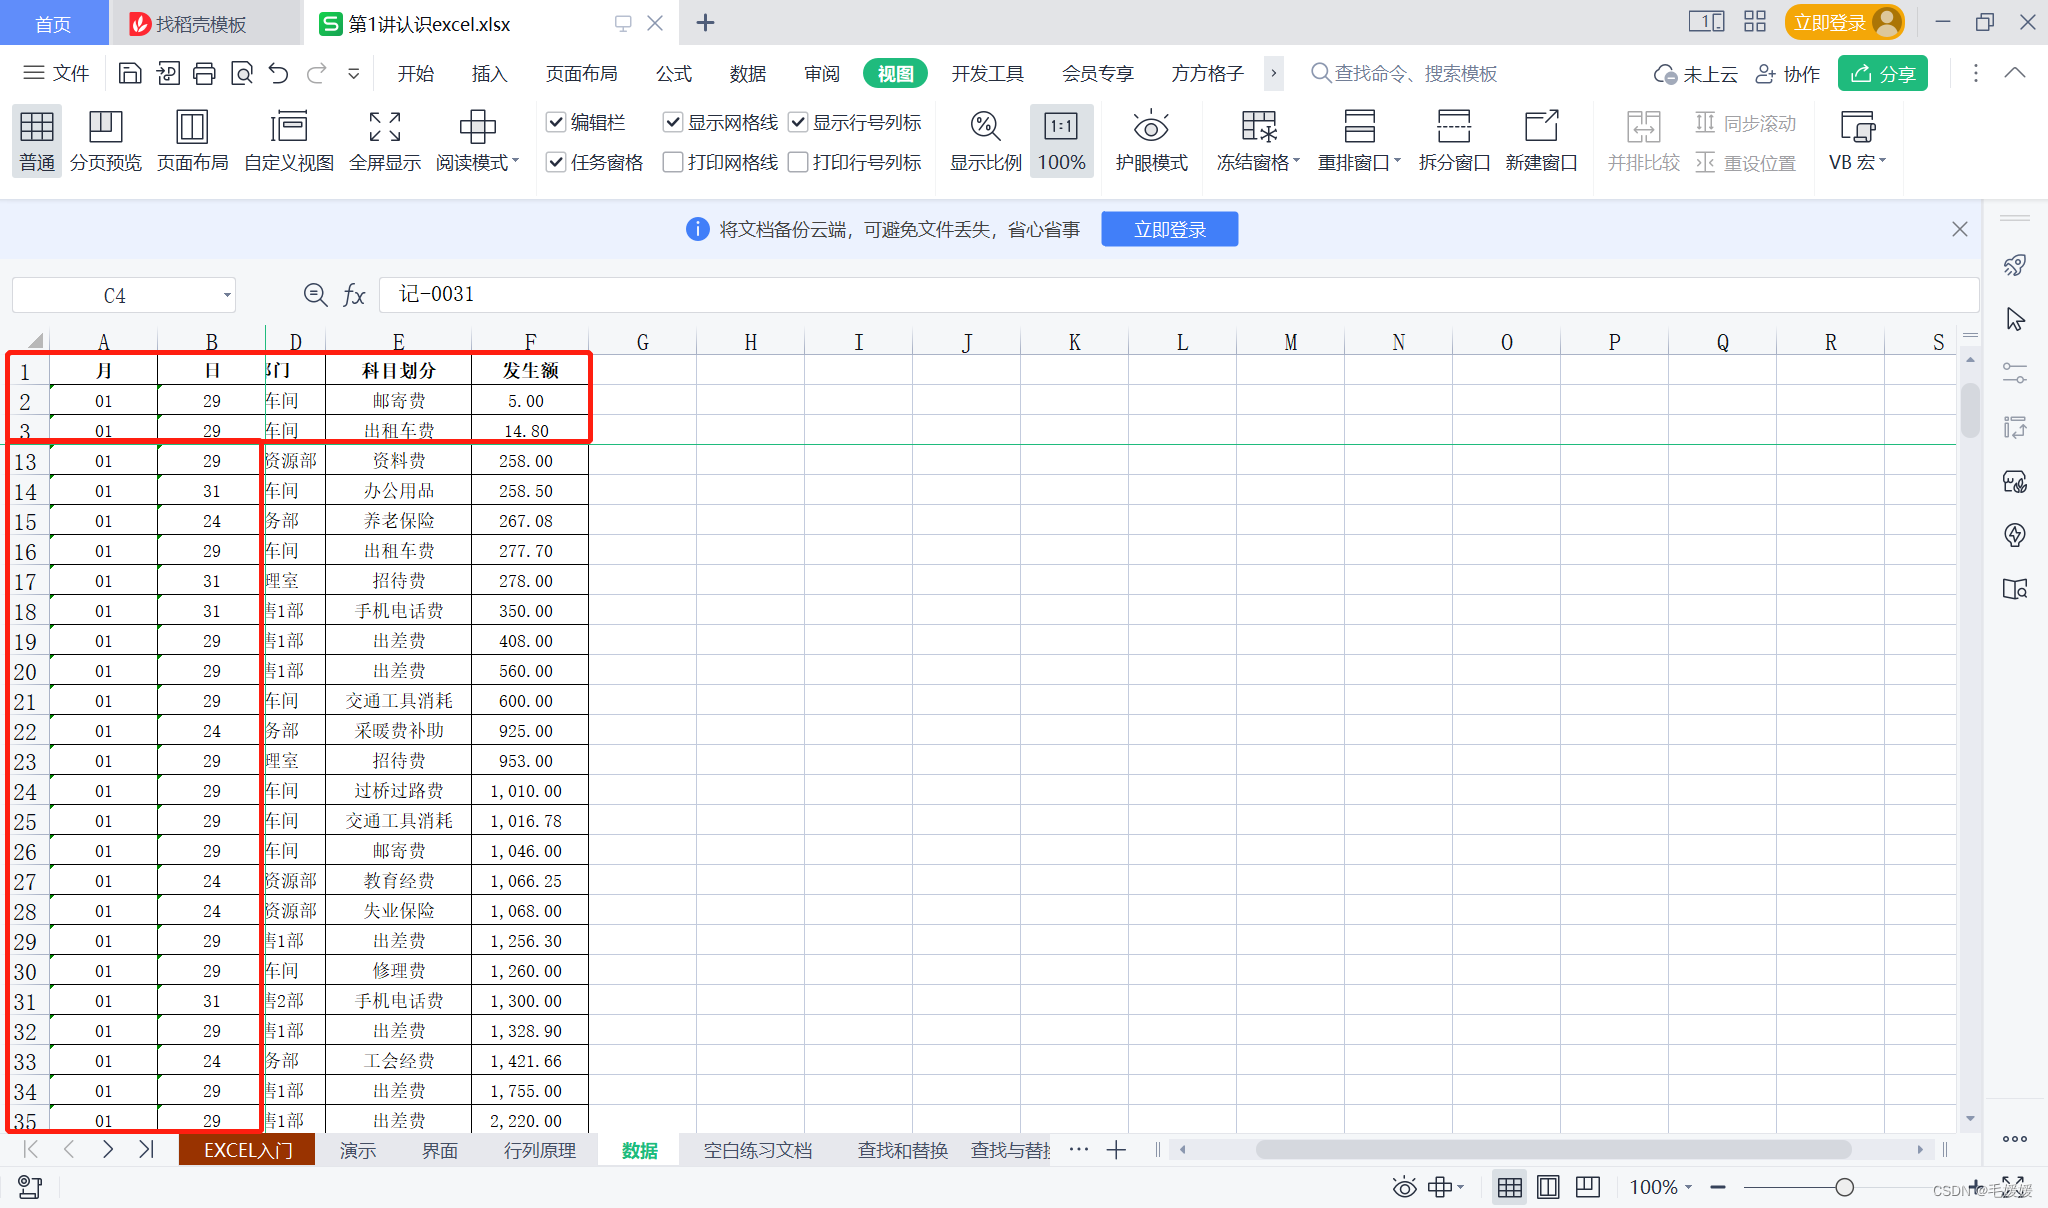Dismiss the cloud backup banner
The image size is (2048, 1208).
point(1960,229)
